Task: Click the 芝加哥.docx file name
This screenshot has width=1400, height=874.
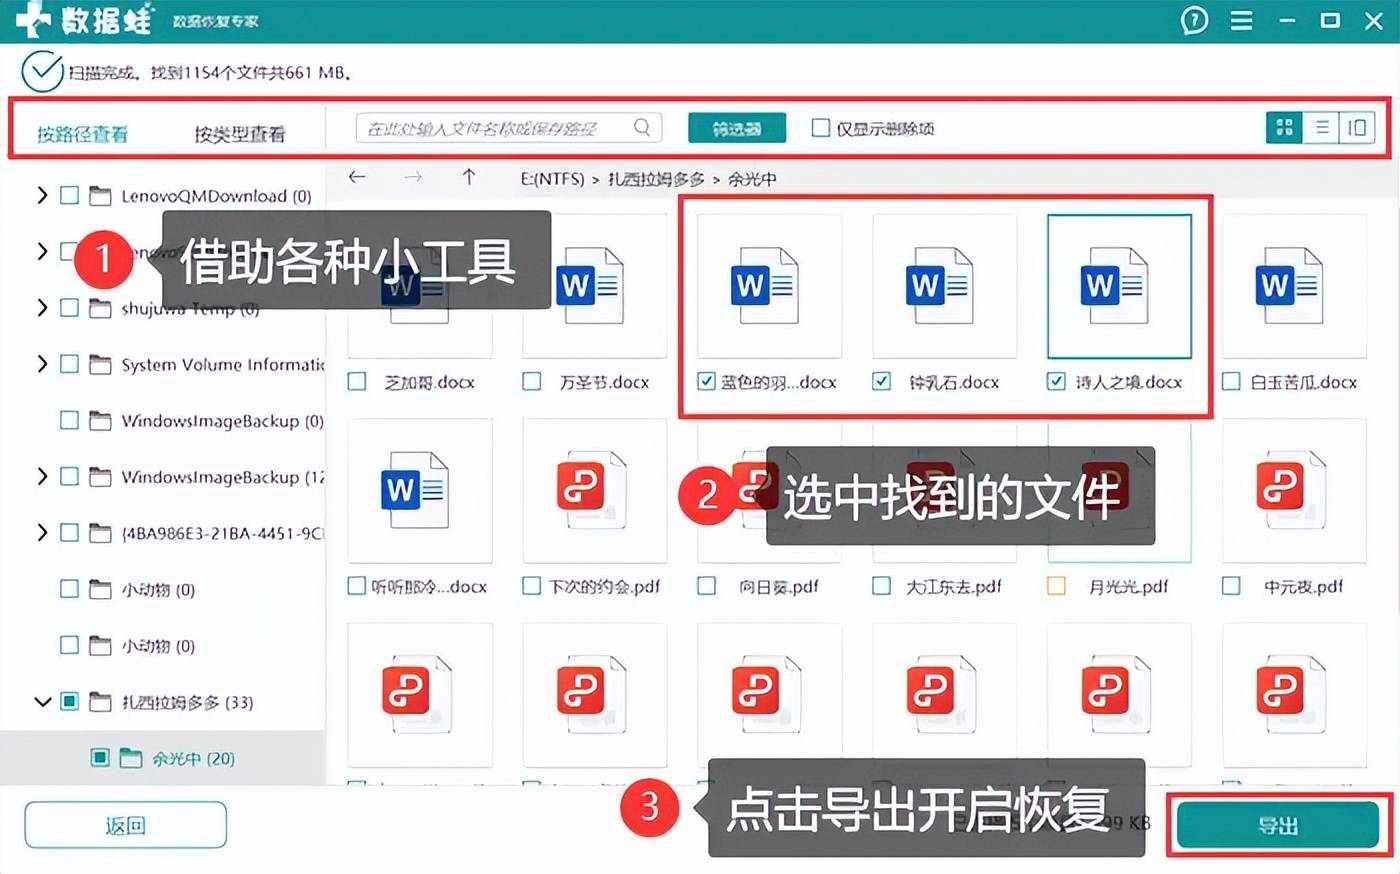Action: (x=430, y=382)
